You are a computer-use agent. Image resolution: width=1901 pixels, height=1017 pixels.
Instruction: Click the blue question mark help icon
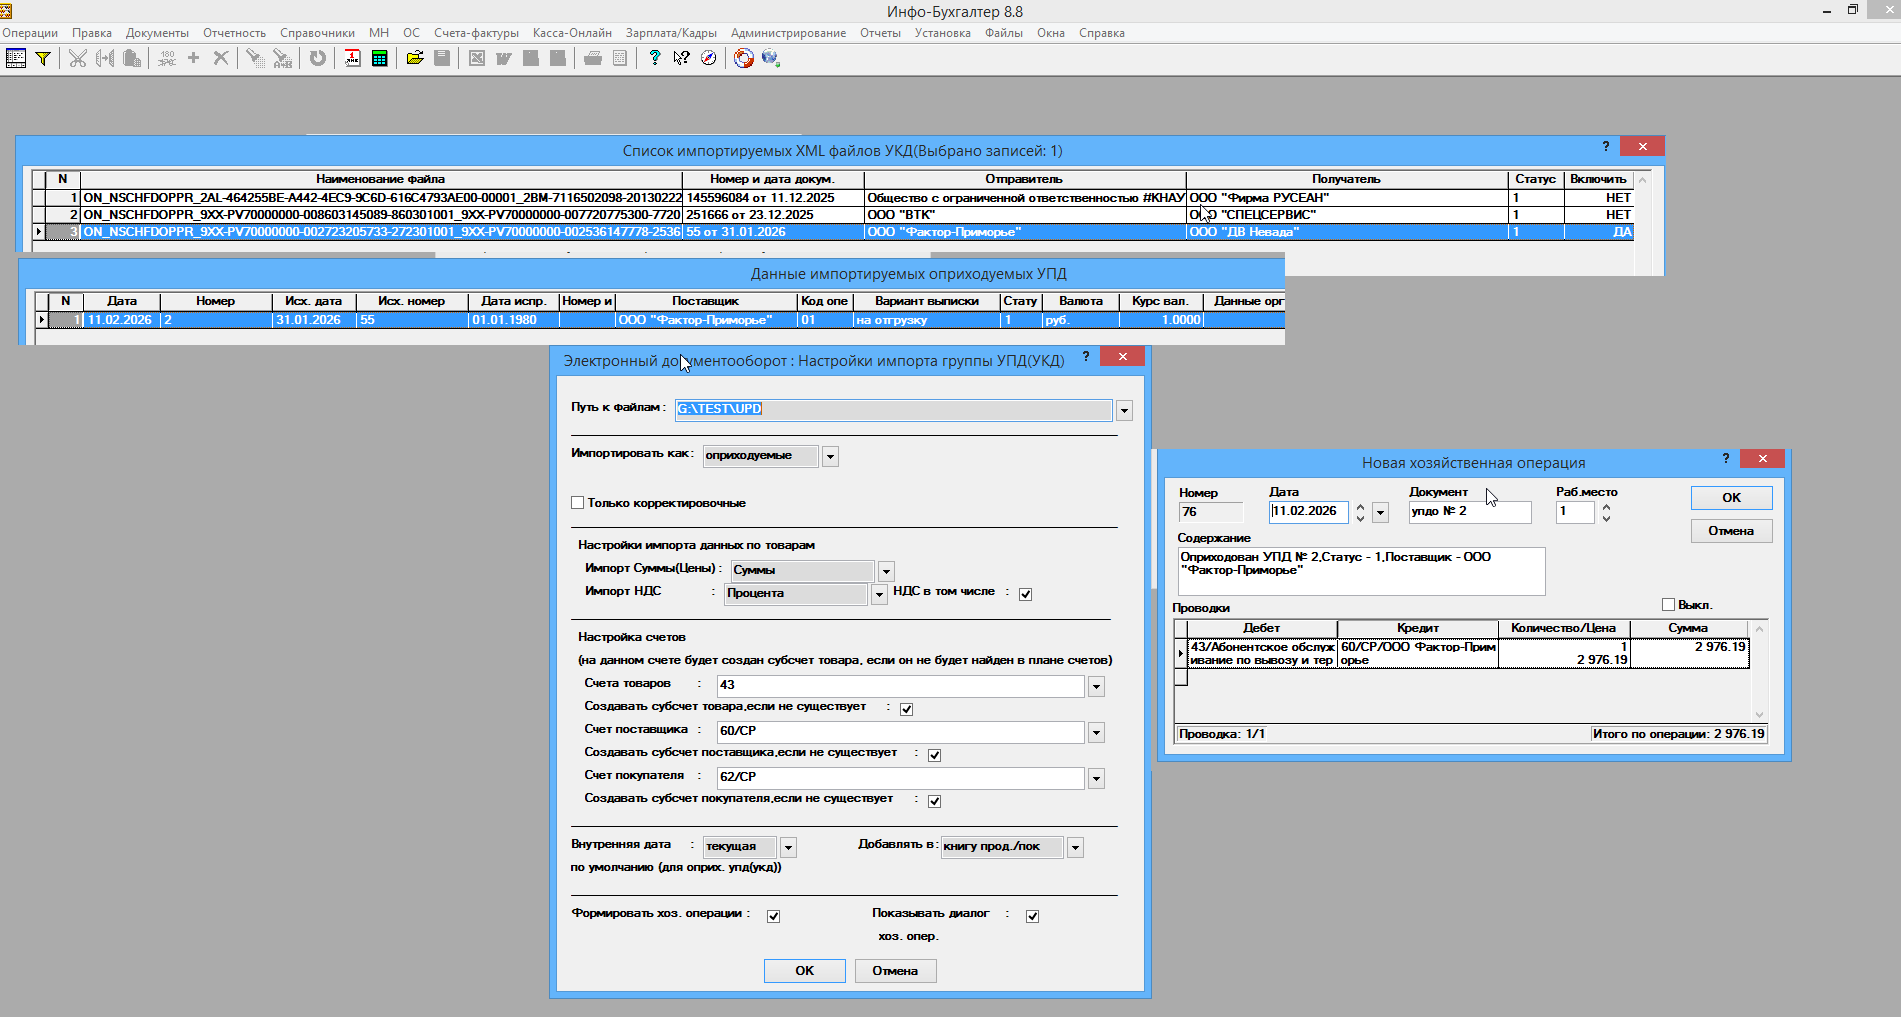pyautogui.click(x=654, y=59)
